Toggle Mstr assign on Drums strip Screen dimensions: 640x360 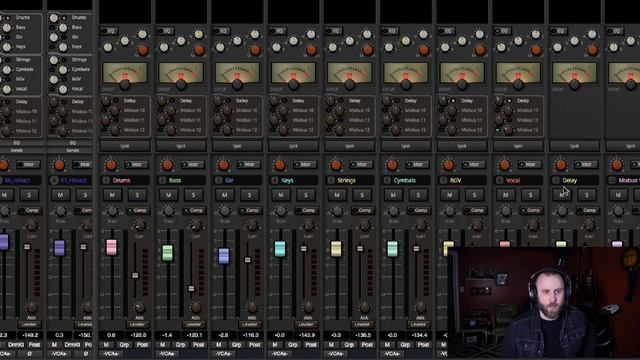click(x=136, y=164)
